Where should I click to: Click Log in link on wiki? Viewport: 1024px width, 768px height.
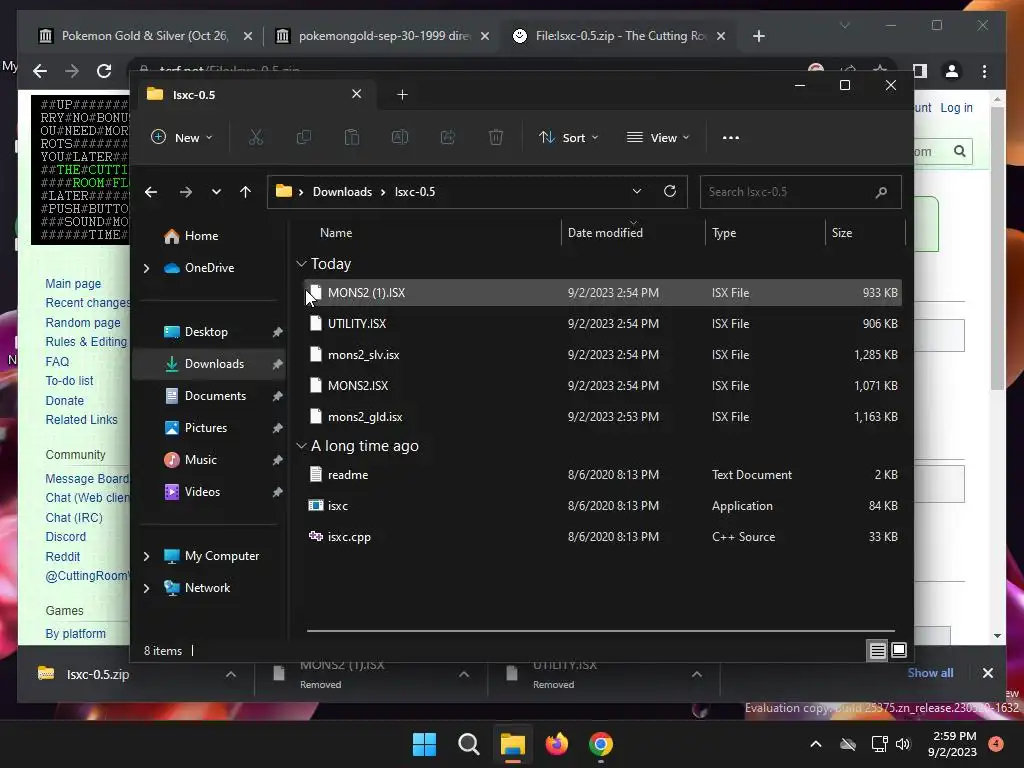(x=956, y=108)
